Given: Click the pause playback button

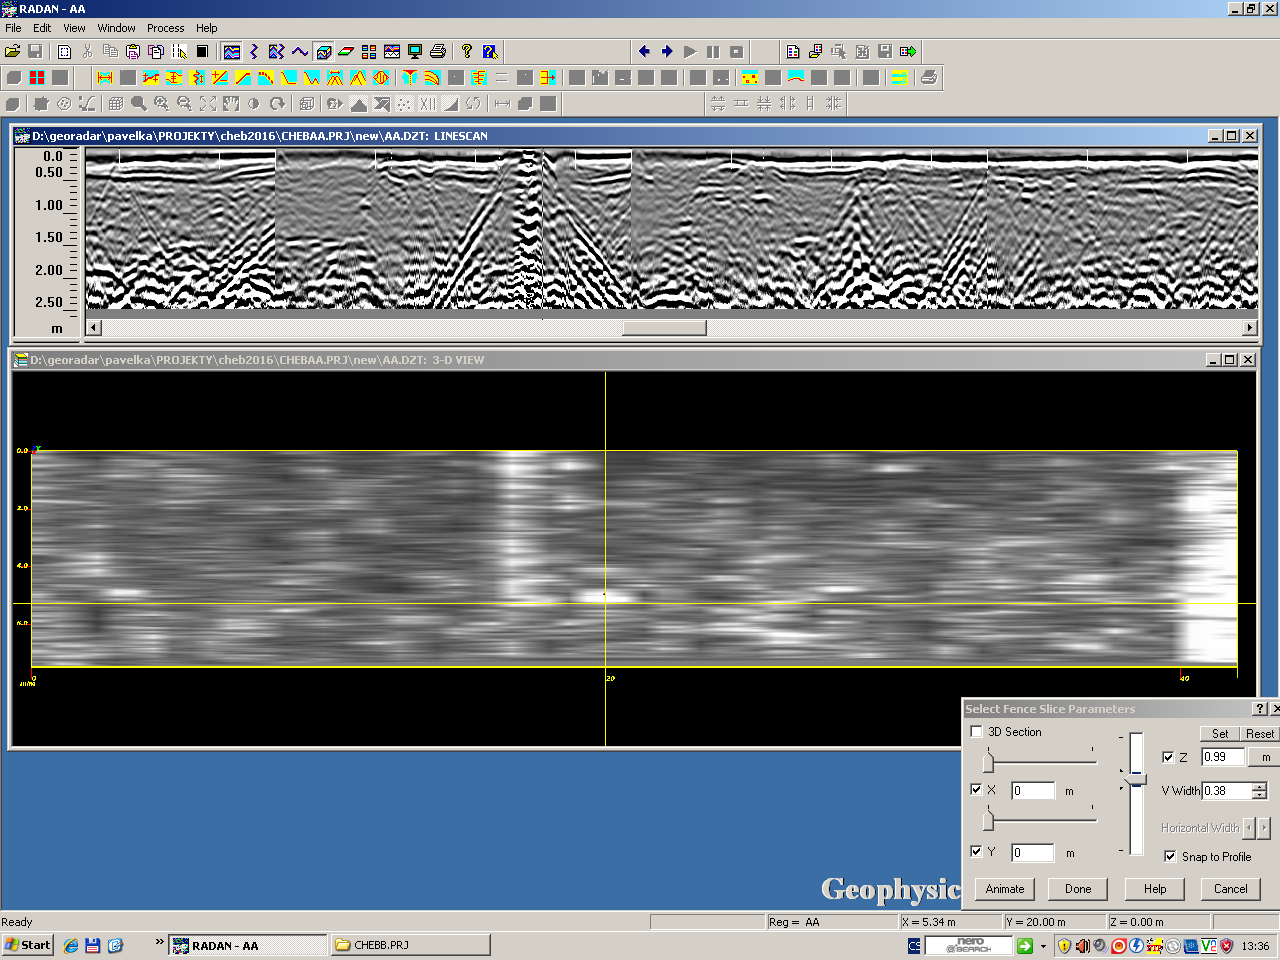Looking at the screenshot, I should (713, 52).
